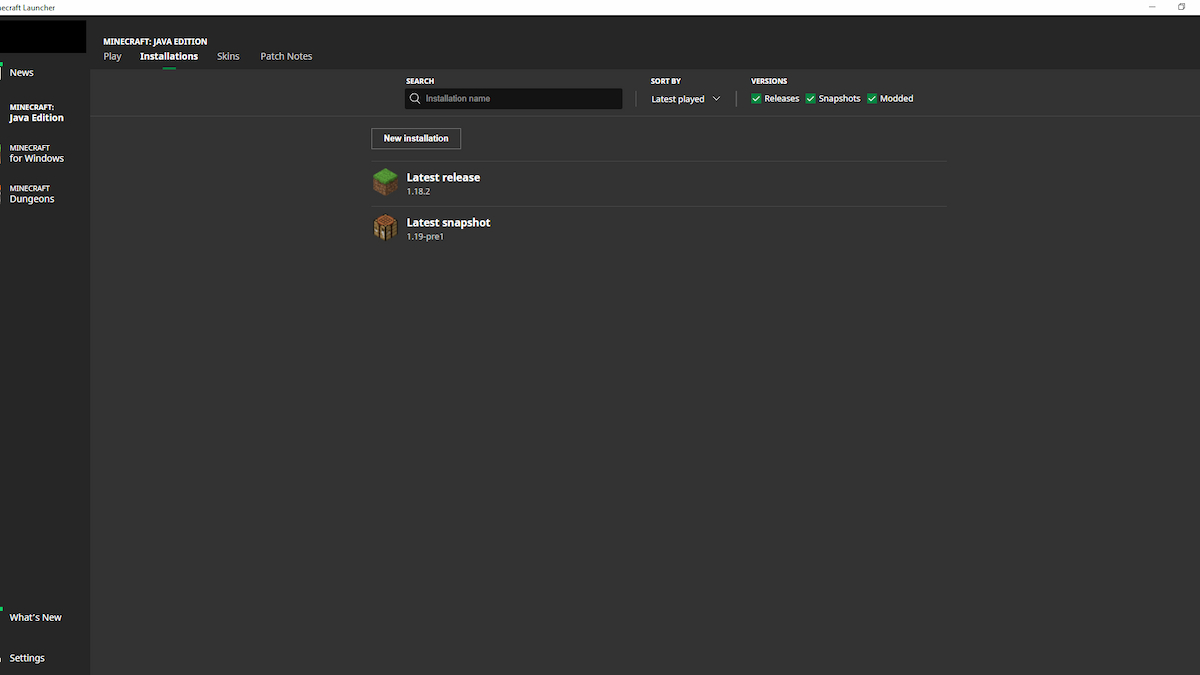Select the Latest snapshot 1.19-pre1 title
Screen dimensions: 1200x675
(448, 223)
